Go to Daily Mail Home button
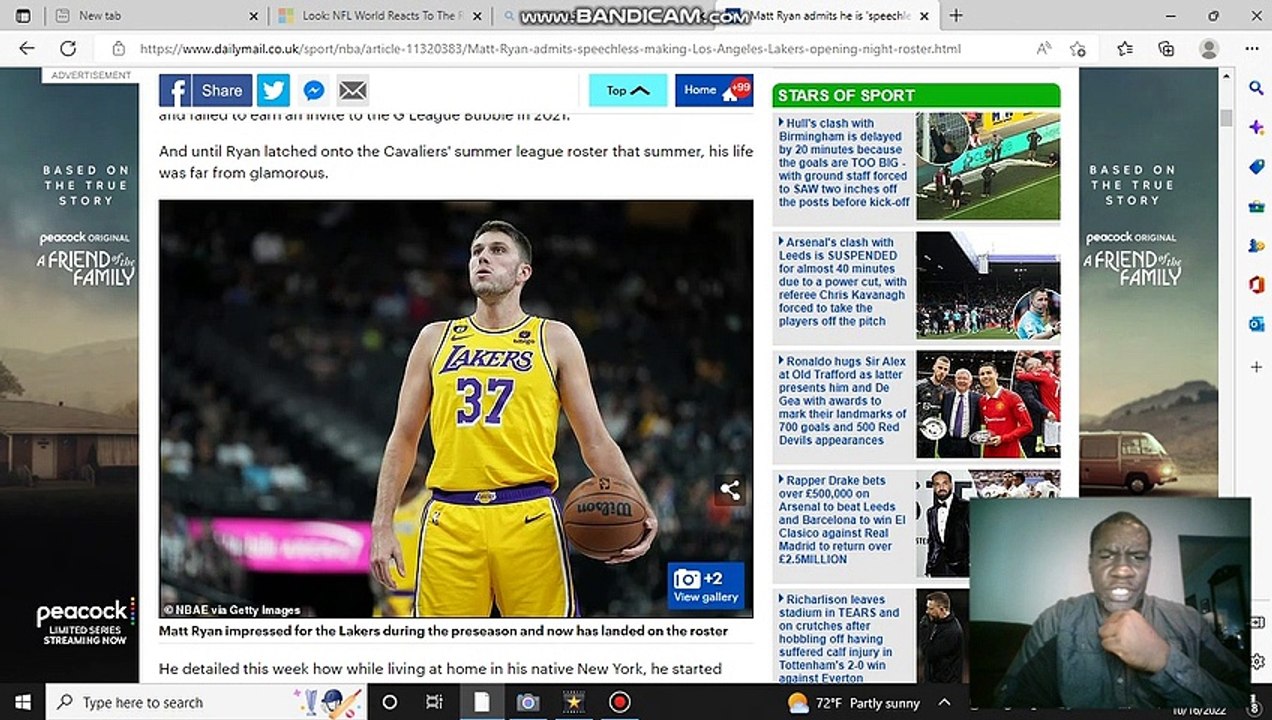1272x720 pixels. click(x=713, y=90)
